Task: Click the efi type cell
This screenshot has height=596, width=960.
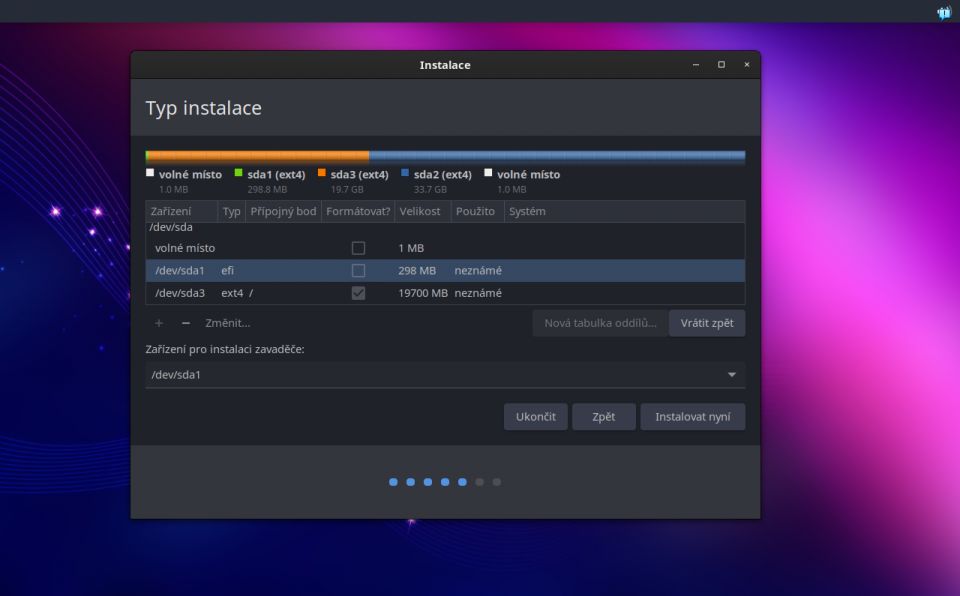Action: pyautogui.click(x=228, y=271)
